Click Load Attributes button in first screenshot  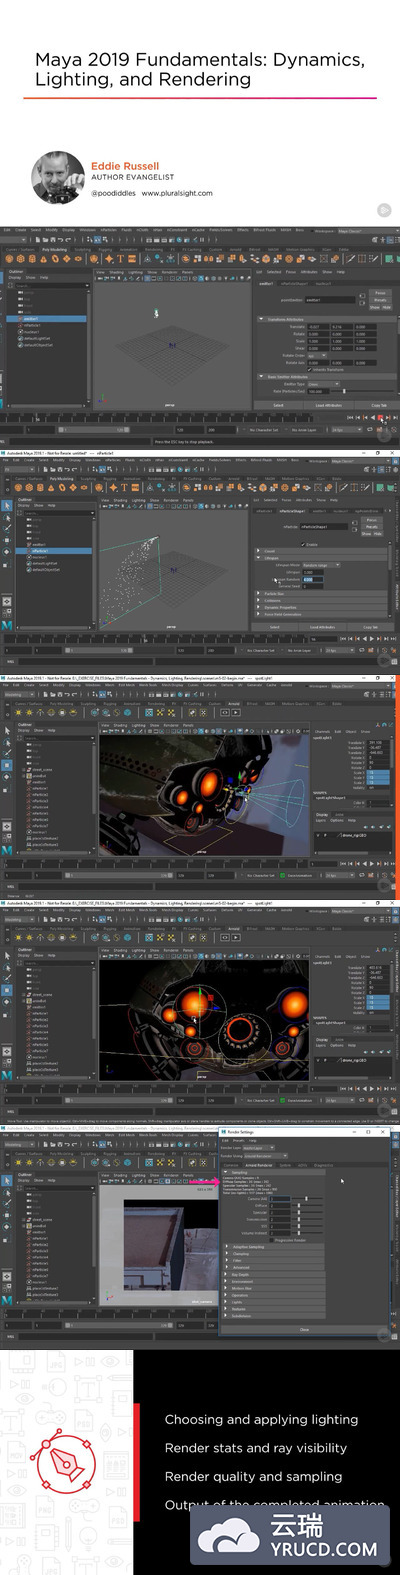[x=328, y=405]
